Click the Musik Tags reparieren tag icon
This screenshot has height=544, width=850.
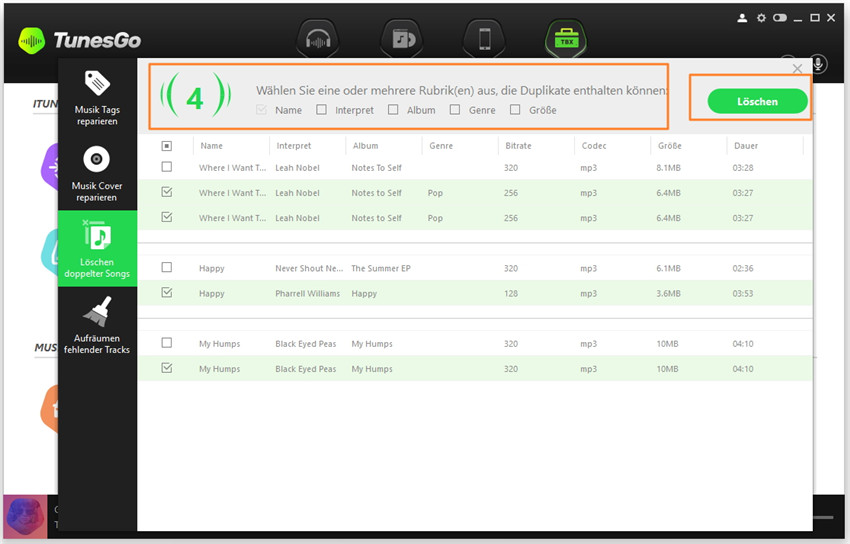[x=97, y=83]
